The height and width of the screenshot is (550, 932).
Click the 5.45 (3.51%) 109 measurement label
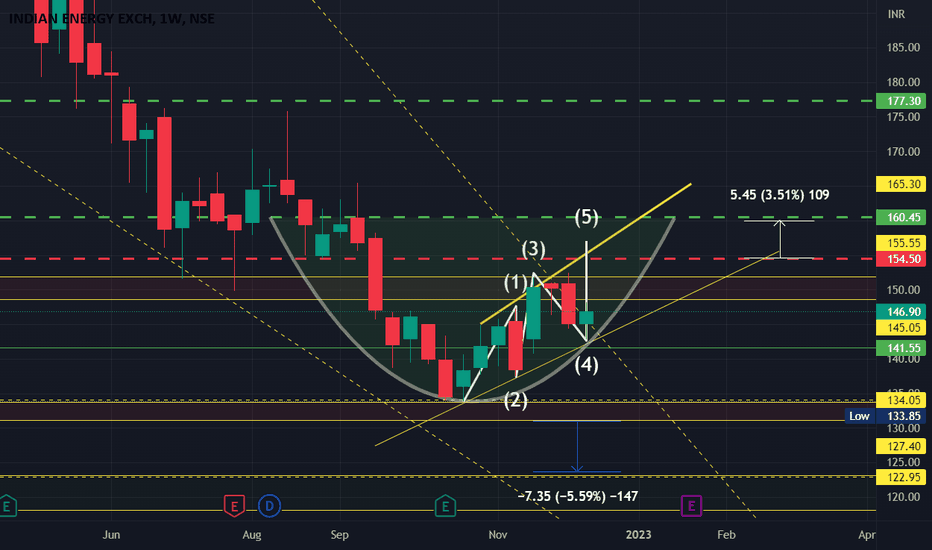(x=779, y=195)
